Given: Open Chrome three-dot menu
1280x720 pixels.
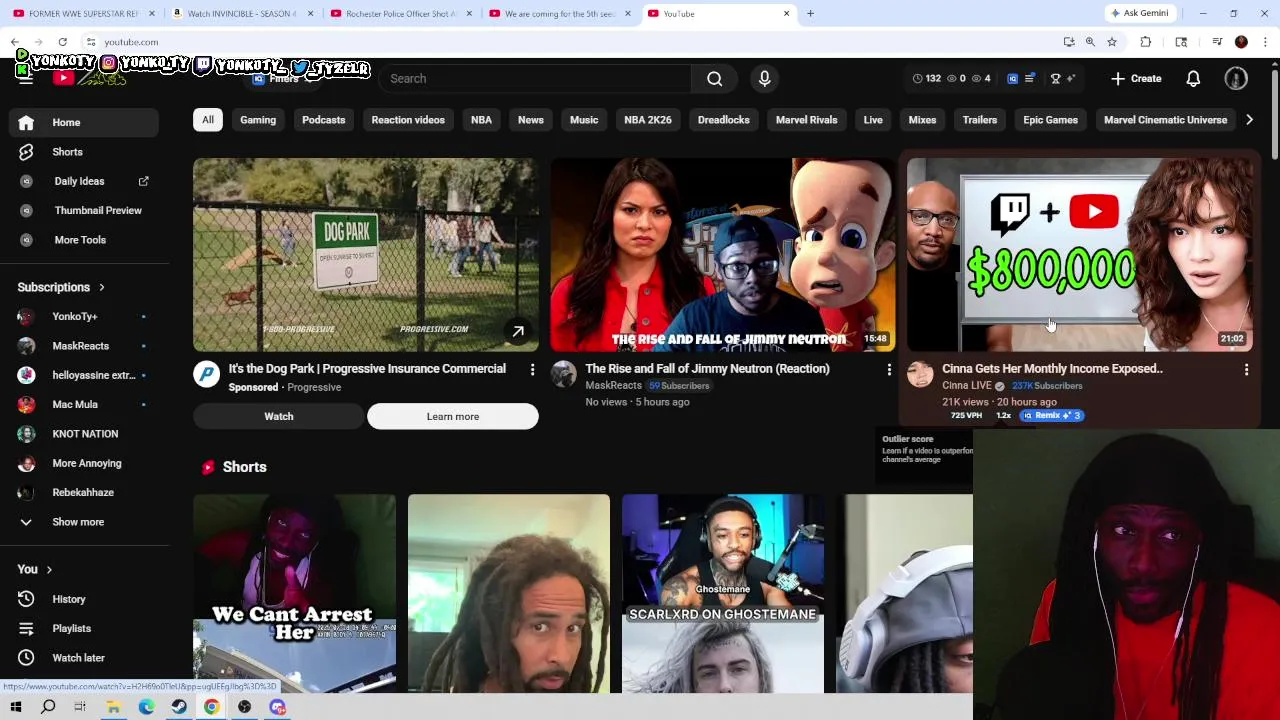Looking at the screenshot, I should pyautogui.click(x=1265, y=42).
